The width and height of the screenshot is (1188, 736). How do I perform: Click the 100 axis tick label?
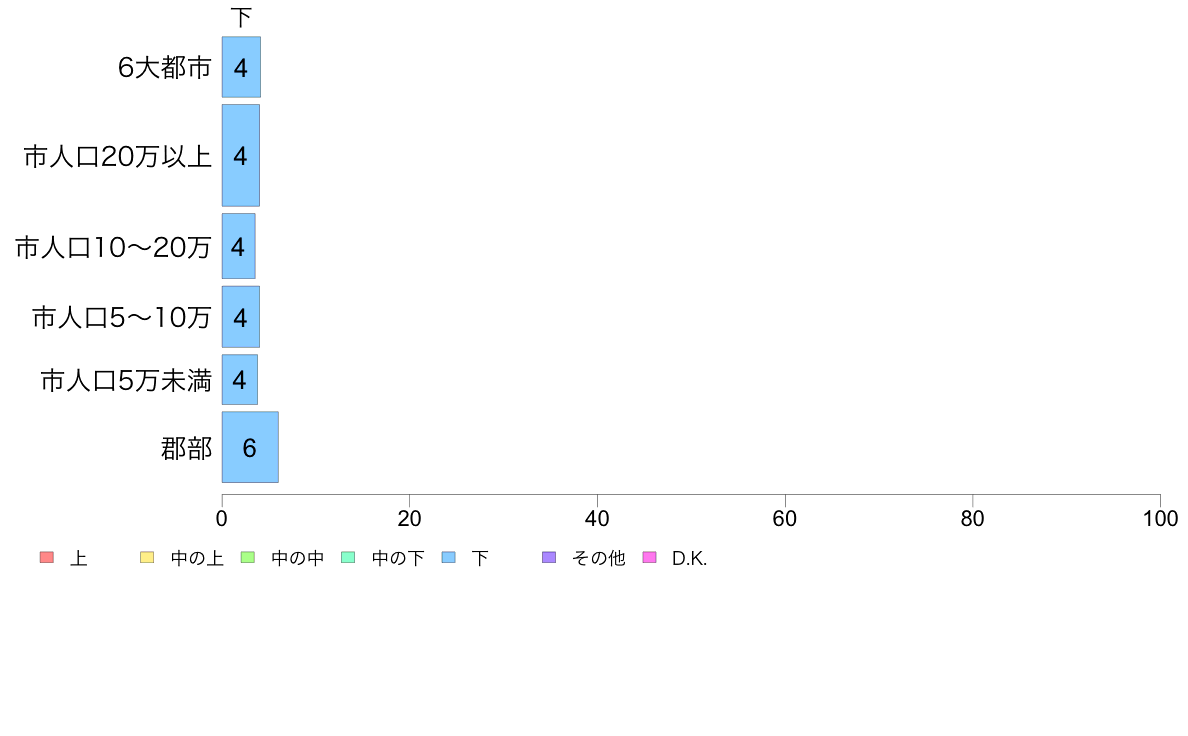coord(1160,518)
